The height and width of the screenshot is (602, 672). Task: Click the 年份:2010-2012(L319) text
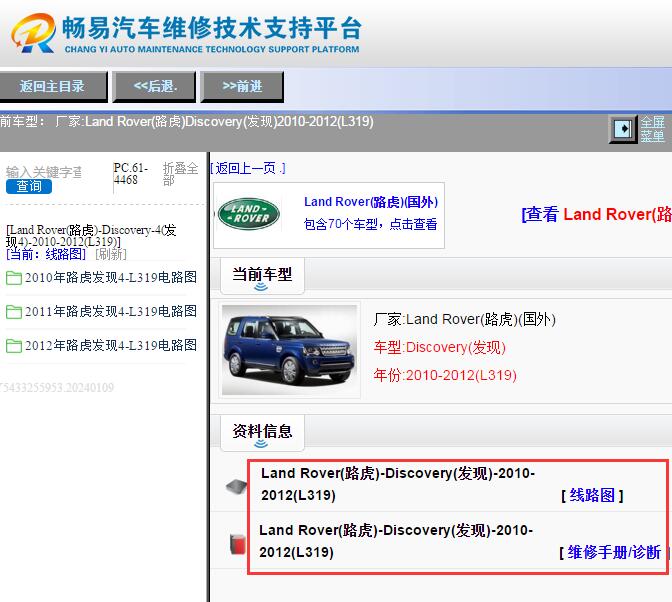[445, 376]
